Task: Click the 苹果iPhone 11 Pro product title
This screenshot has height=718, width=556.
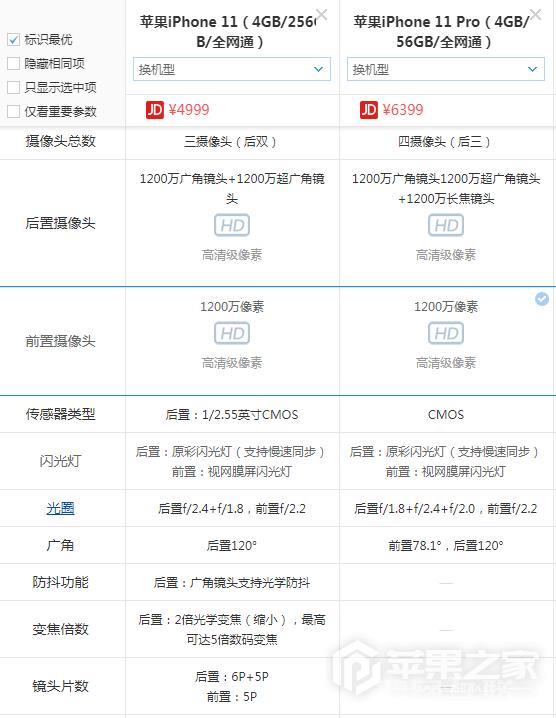Action: tap(443, 32)
